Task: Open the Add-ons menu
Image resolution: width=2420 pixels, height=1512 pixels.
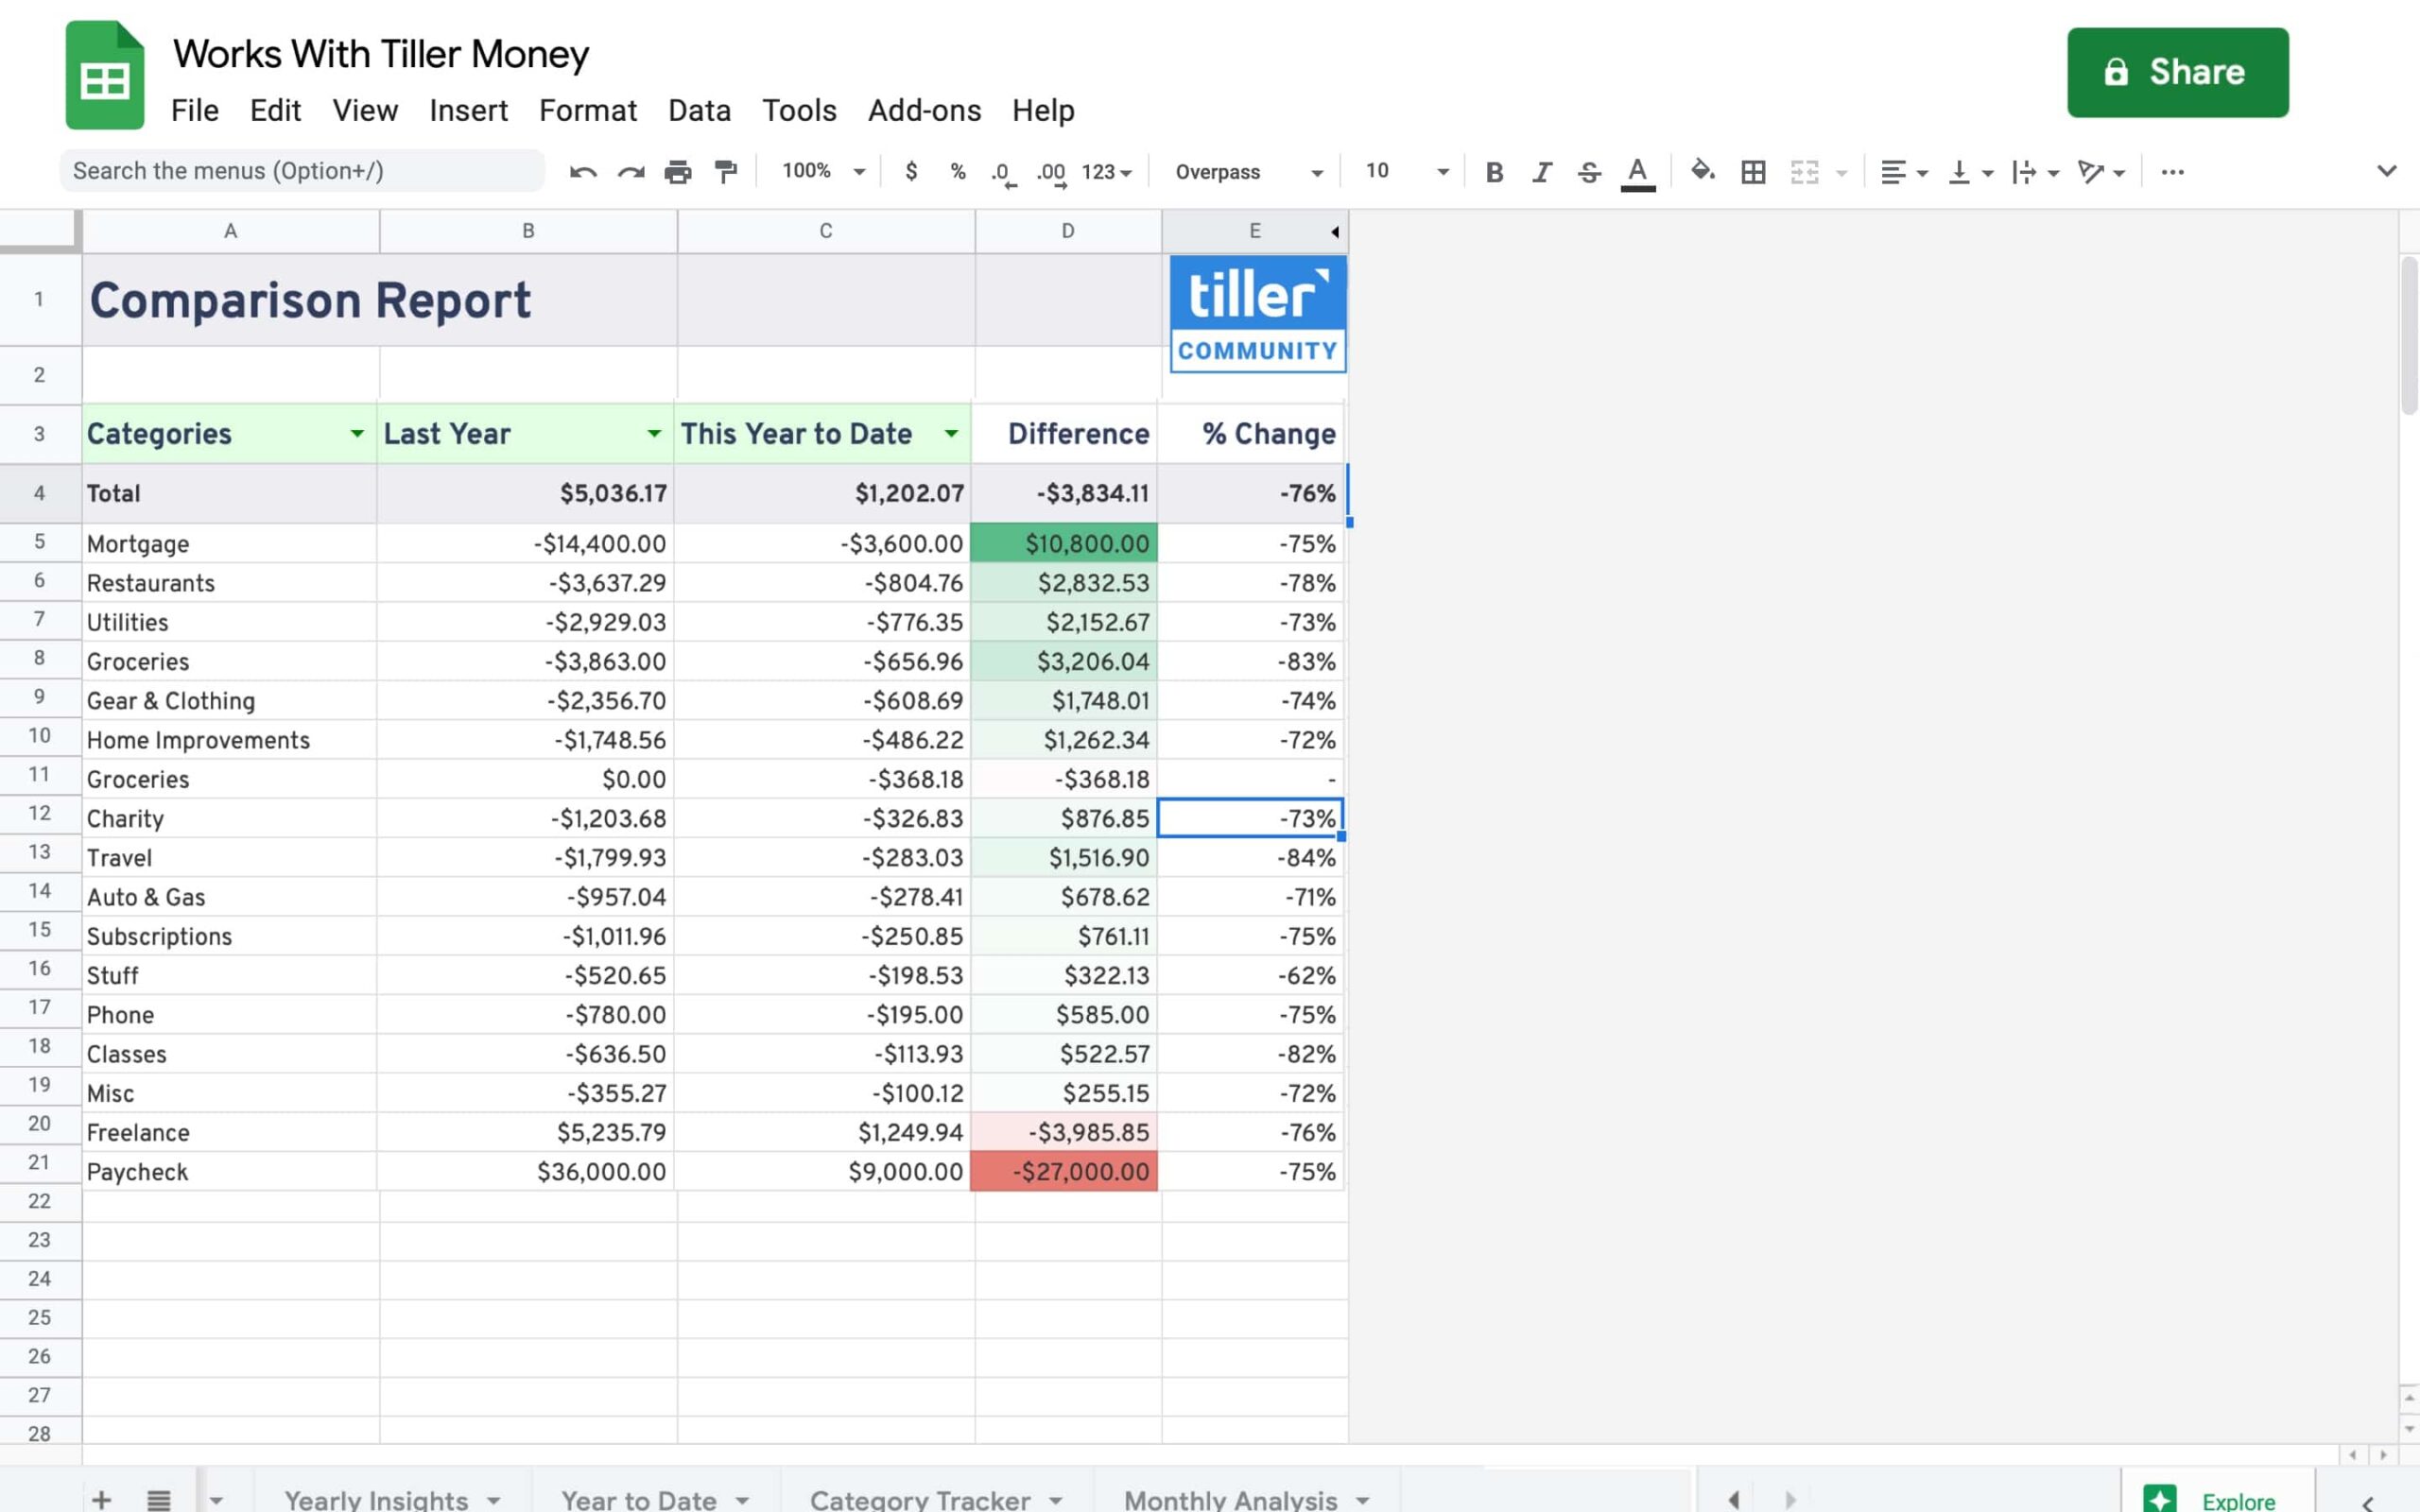Action: click(924, 110)
